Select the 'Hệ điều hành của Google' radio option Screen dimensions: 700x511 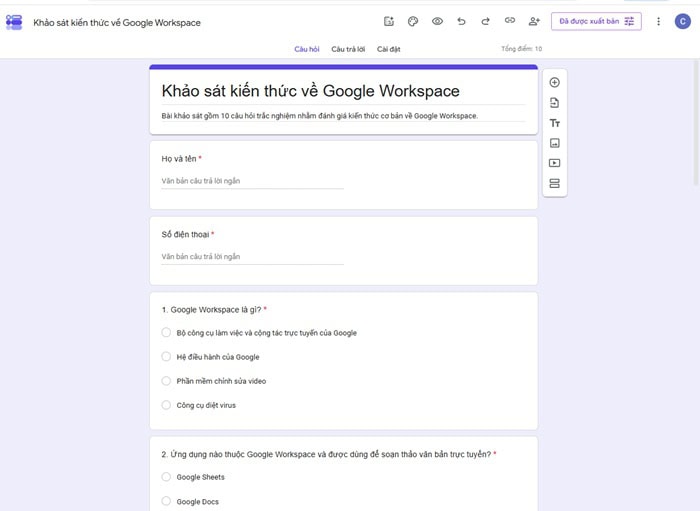[166, 357]
